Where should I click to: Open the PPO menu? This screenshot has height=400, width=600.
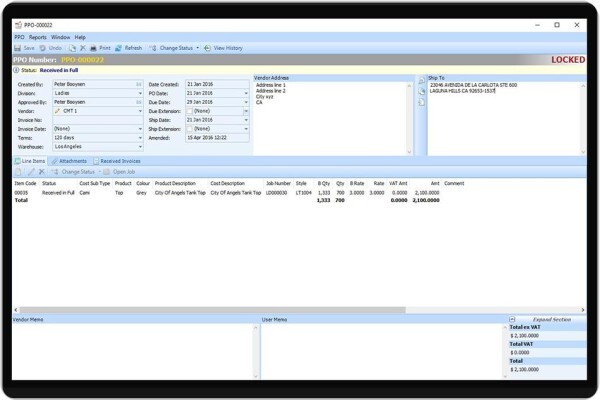pyautogui.click(x=20, y=37)
